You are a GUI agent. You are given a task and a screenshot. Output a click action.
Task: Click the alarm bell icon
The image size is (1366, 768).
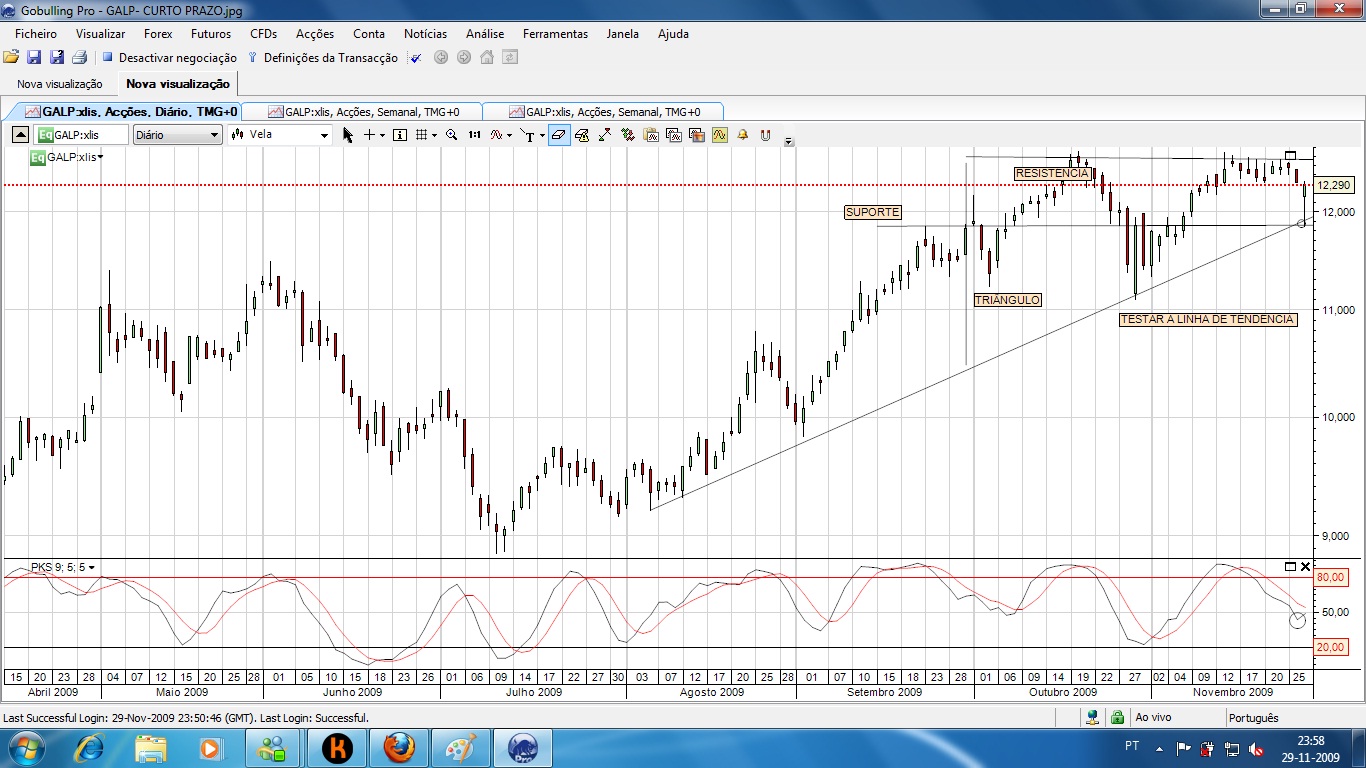coord(743,135)
